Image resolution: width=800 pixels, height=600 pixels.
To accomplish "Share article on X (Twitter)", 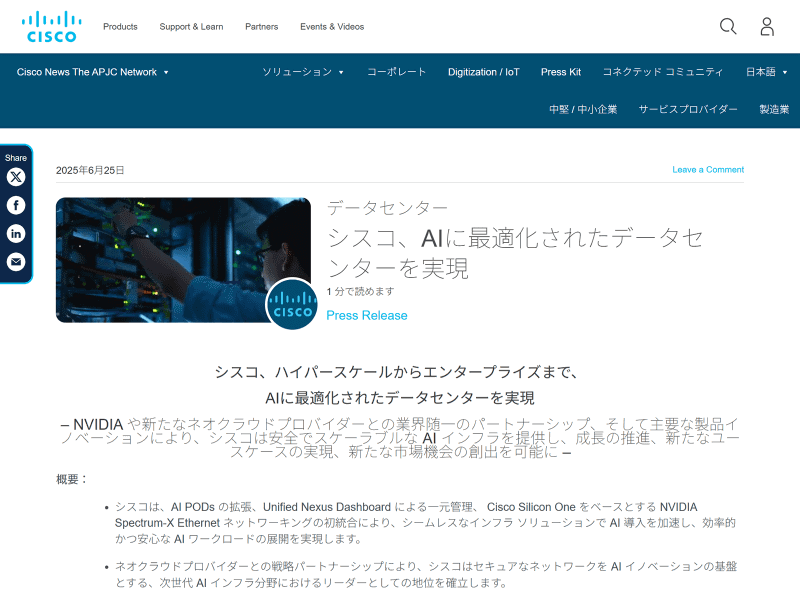I will coord(16,177).
